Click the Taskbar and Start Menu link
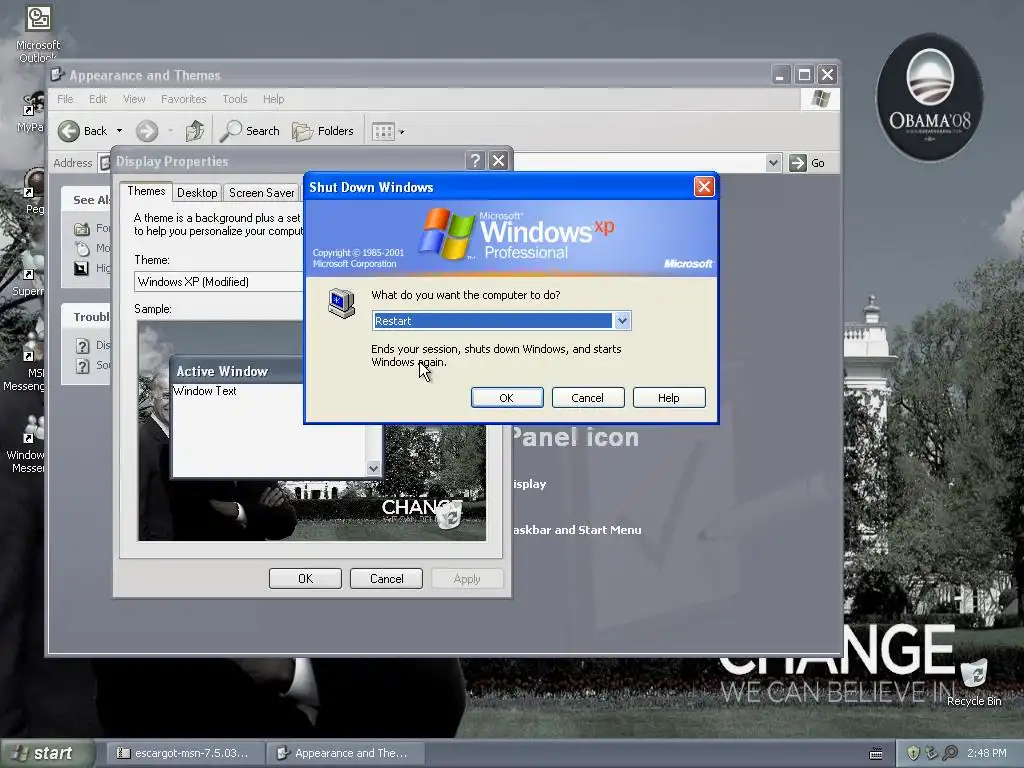This screenshot has height=768, width=1024. click(577, 530)
